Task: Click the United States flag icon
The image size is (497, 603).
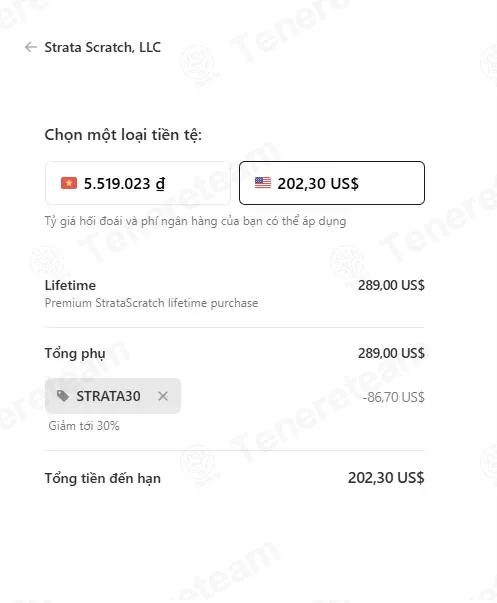Action: click(263, 183)
